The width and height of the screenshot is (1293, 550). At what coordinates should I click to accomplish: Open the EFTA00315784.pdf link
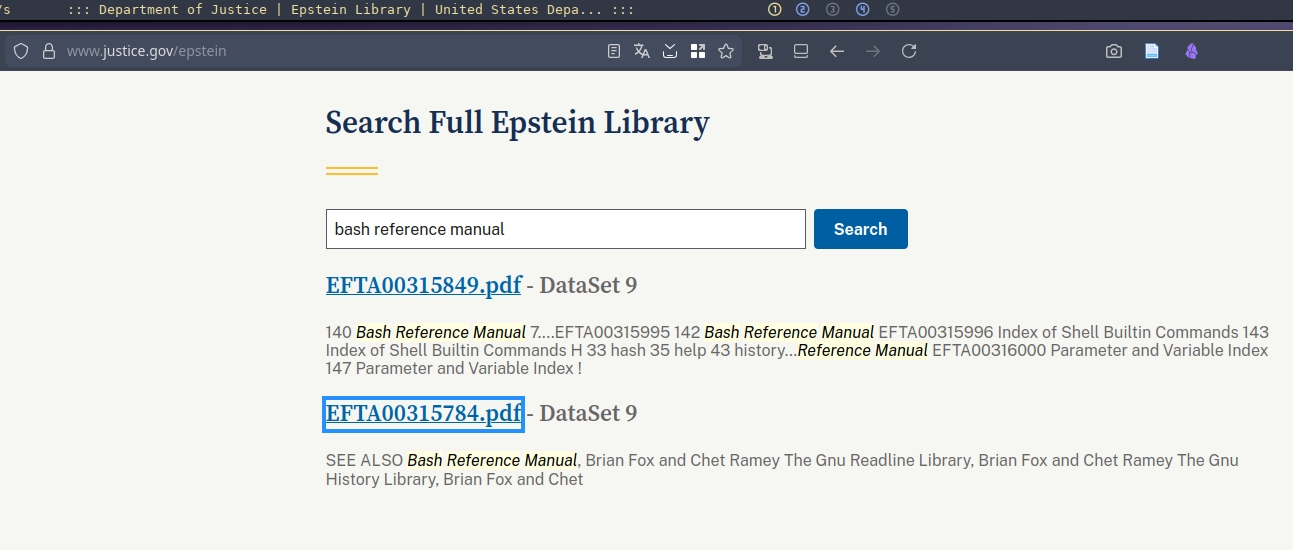point(423,413)
